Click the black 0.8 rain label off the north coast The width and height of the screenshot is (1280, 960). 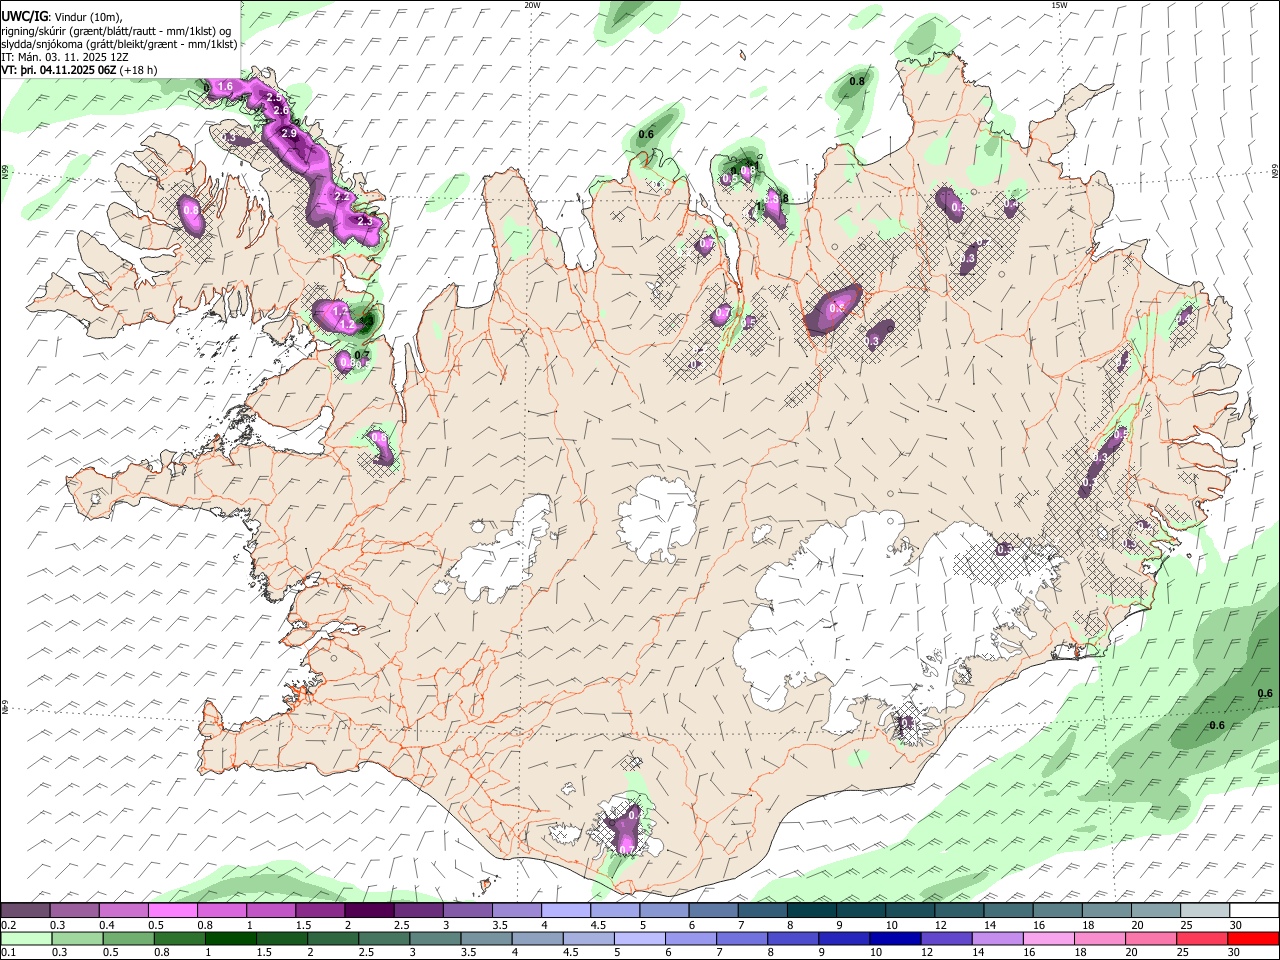coord(857,81)
